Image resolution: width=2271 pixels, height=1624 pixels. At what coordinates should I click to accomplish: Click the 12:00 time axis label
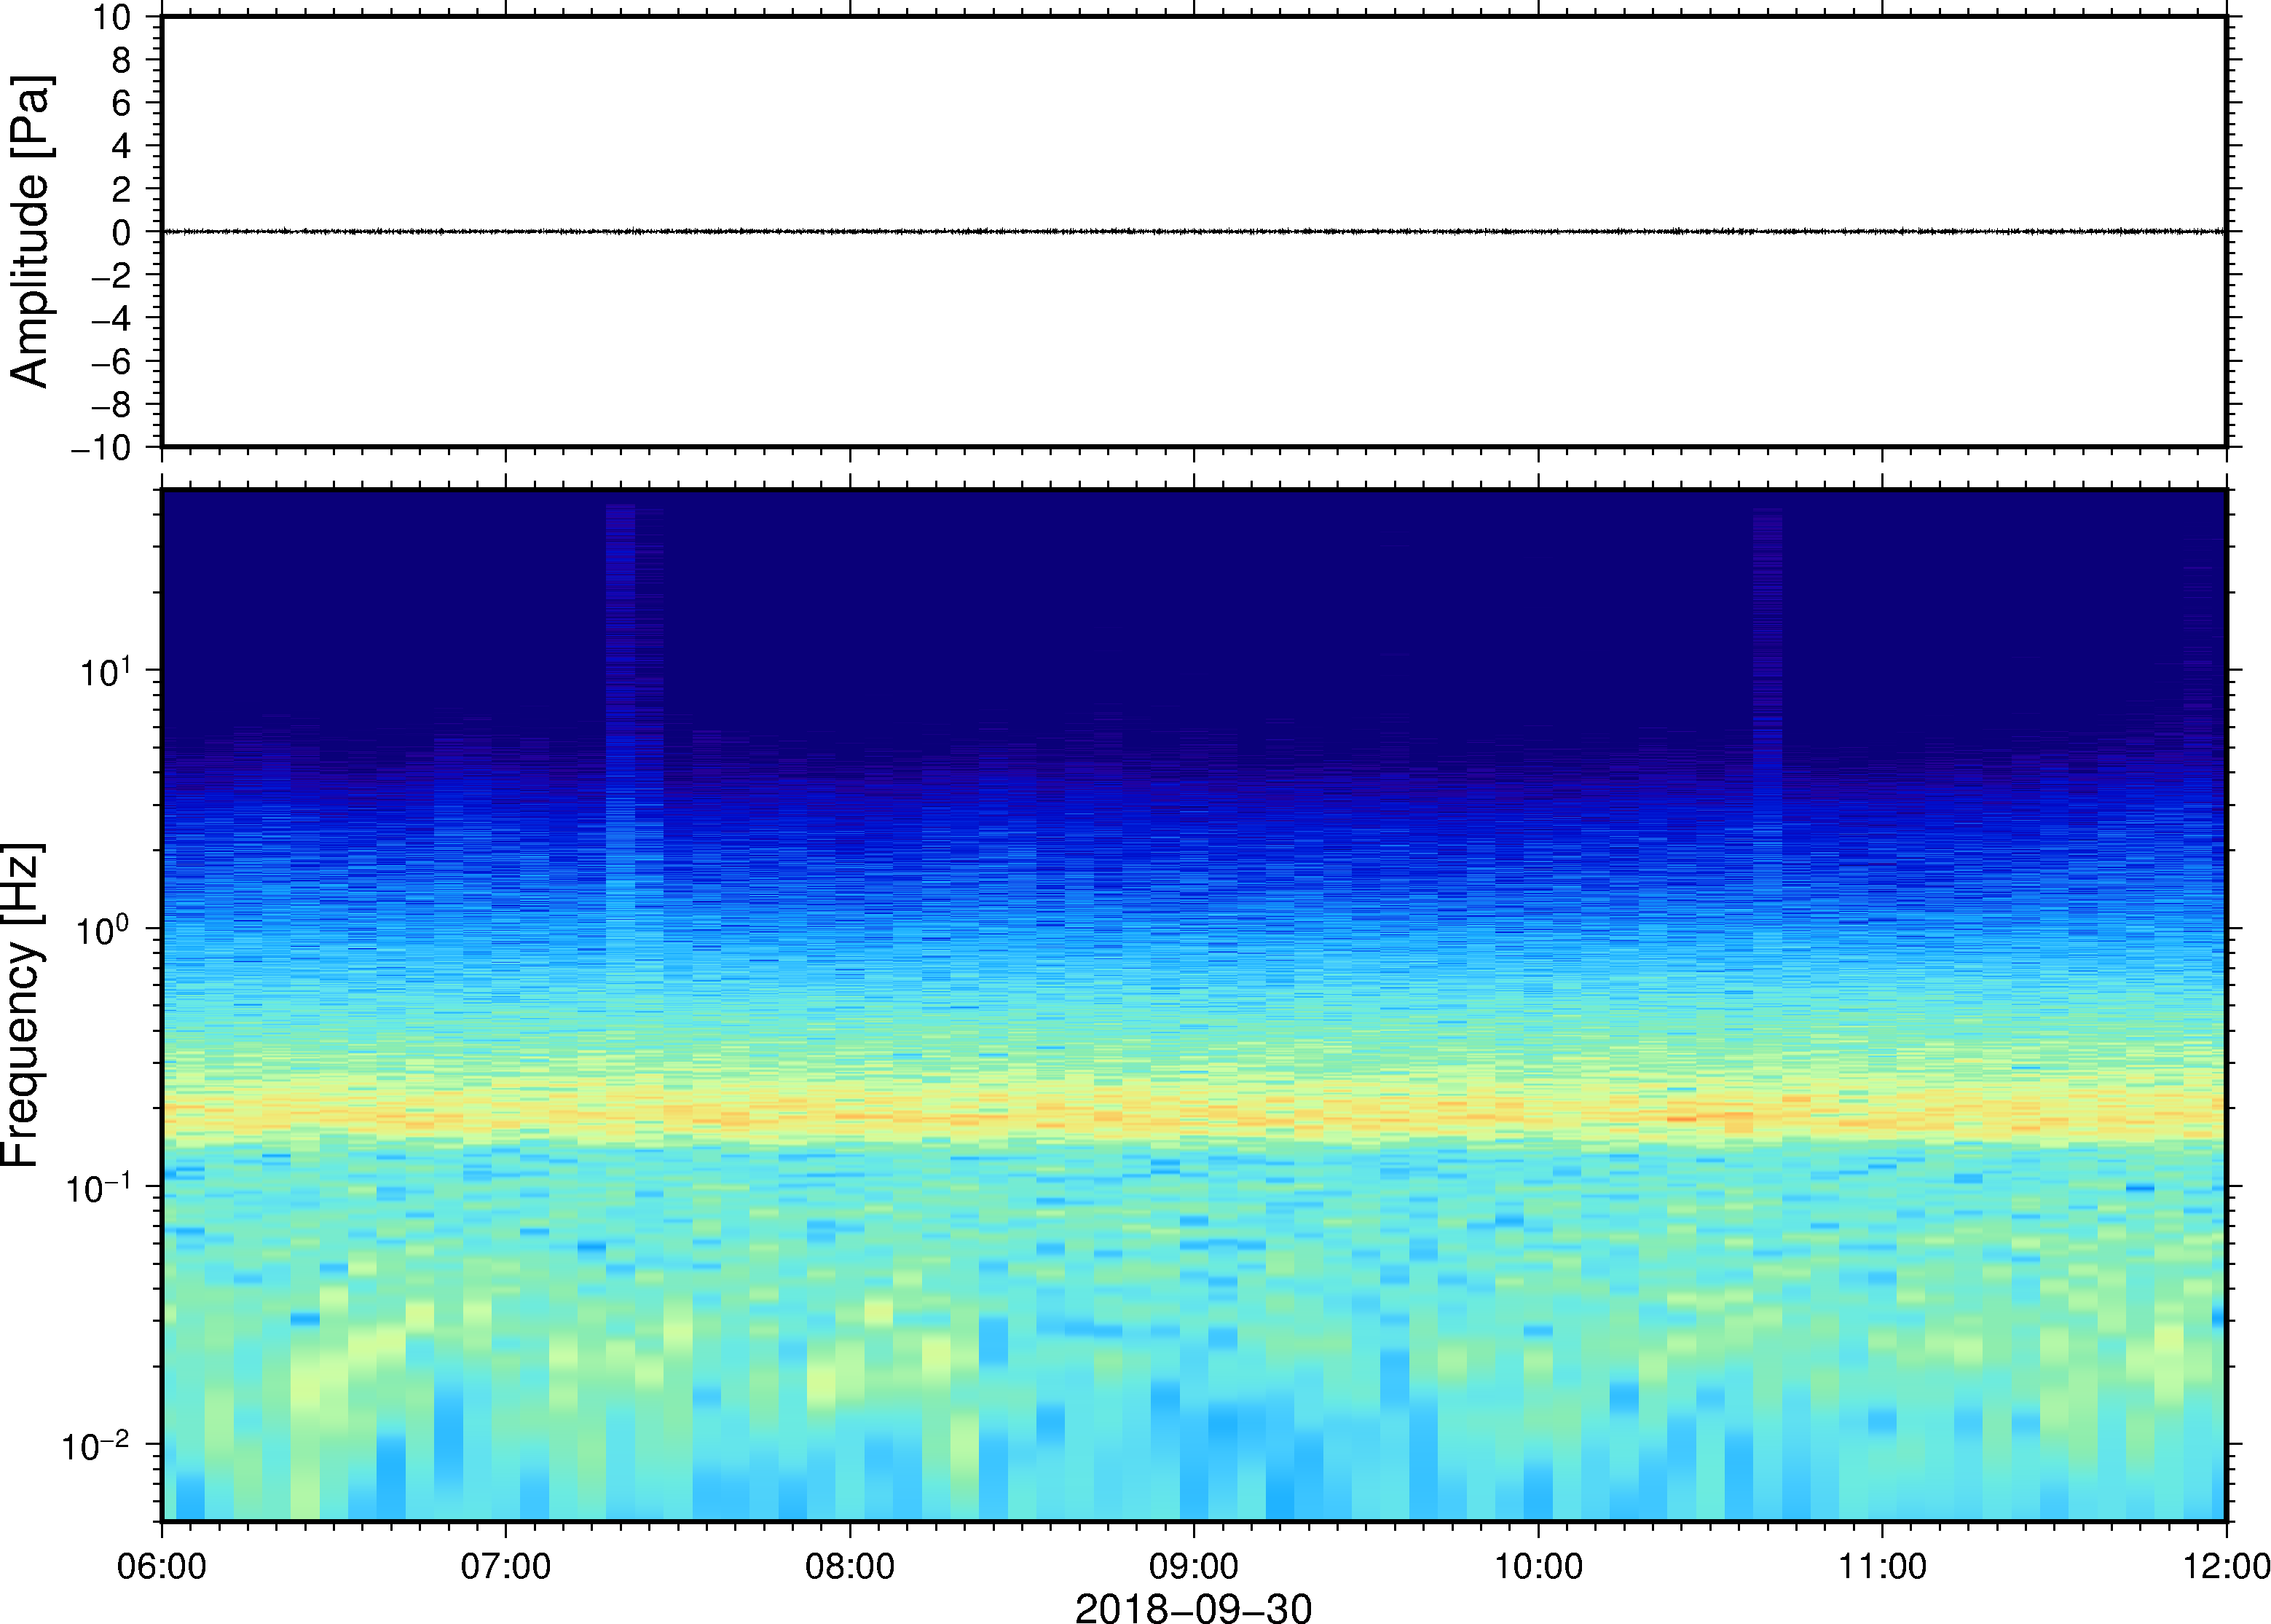2226,1566
